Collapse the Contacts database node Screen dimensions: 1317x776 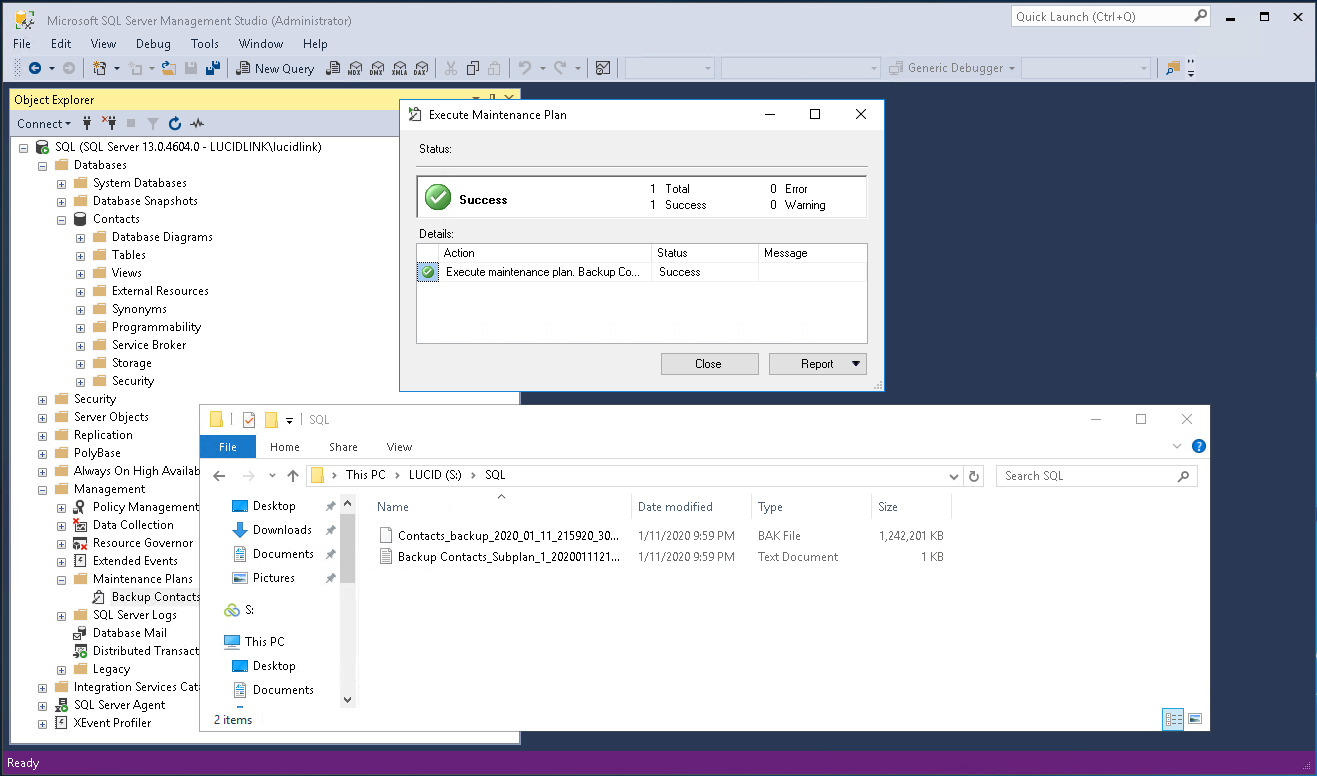(x=62, y=219)
